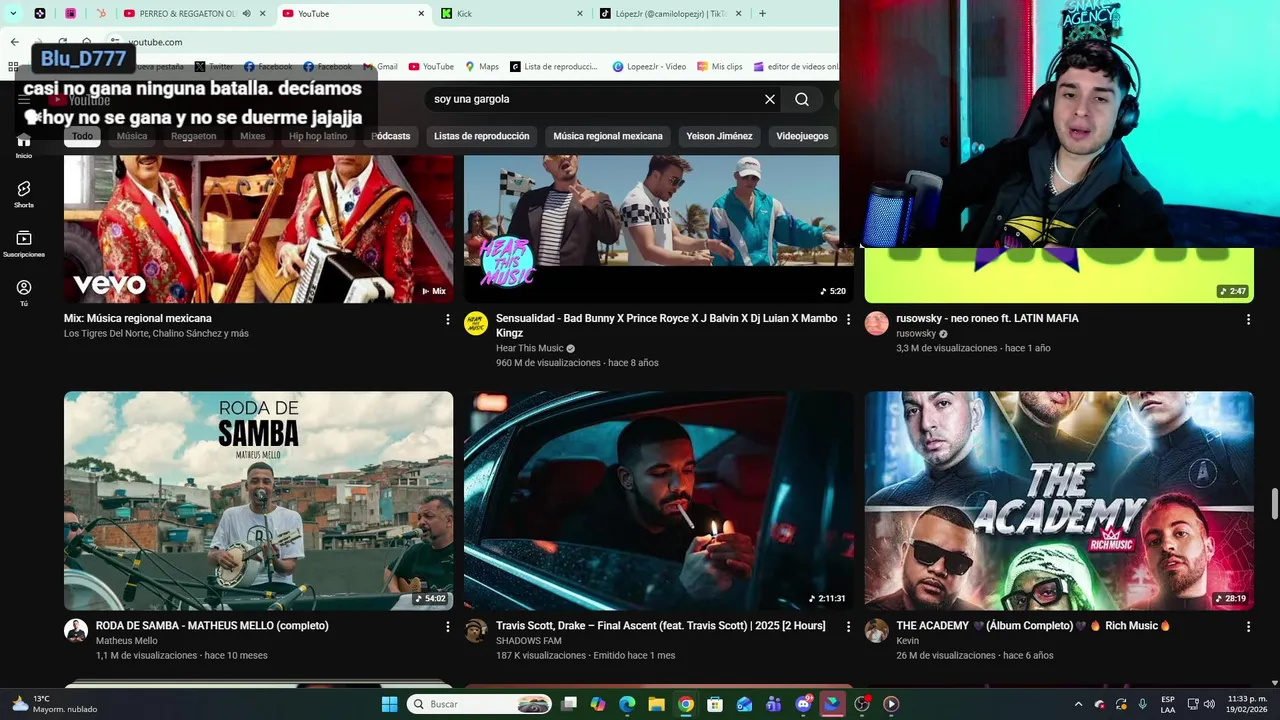Open the Windows Start menu
Screen dimensions: 1280x720
click(389, 704)
